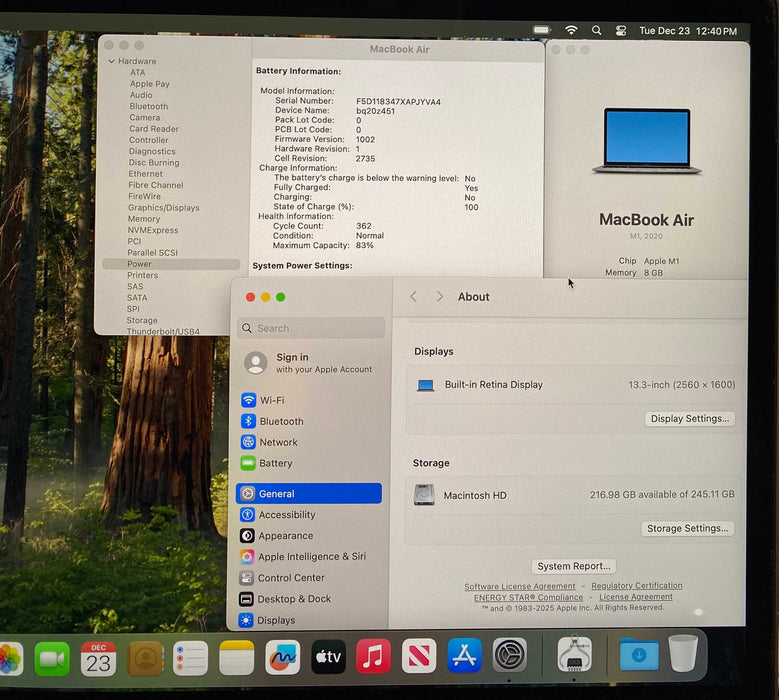Click Cycle Count value 362

point(364,226)
